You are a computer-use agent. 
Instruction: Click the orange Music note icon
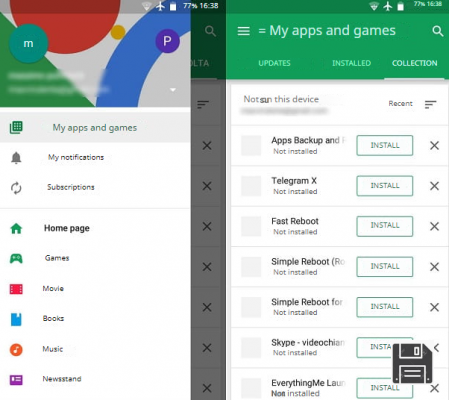tap(16, 349)
